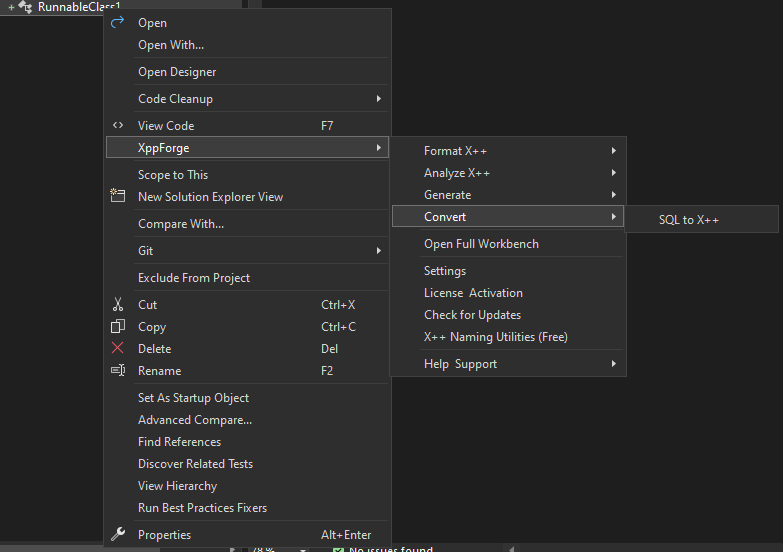Expand the Generate submenu arrow

tap(613, 195)
